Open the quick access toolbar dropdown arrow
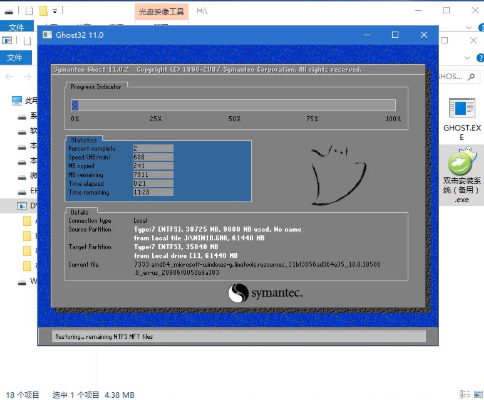Image resolution: width=484 pixels, height=400 pixels. [55, 11]
